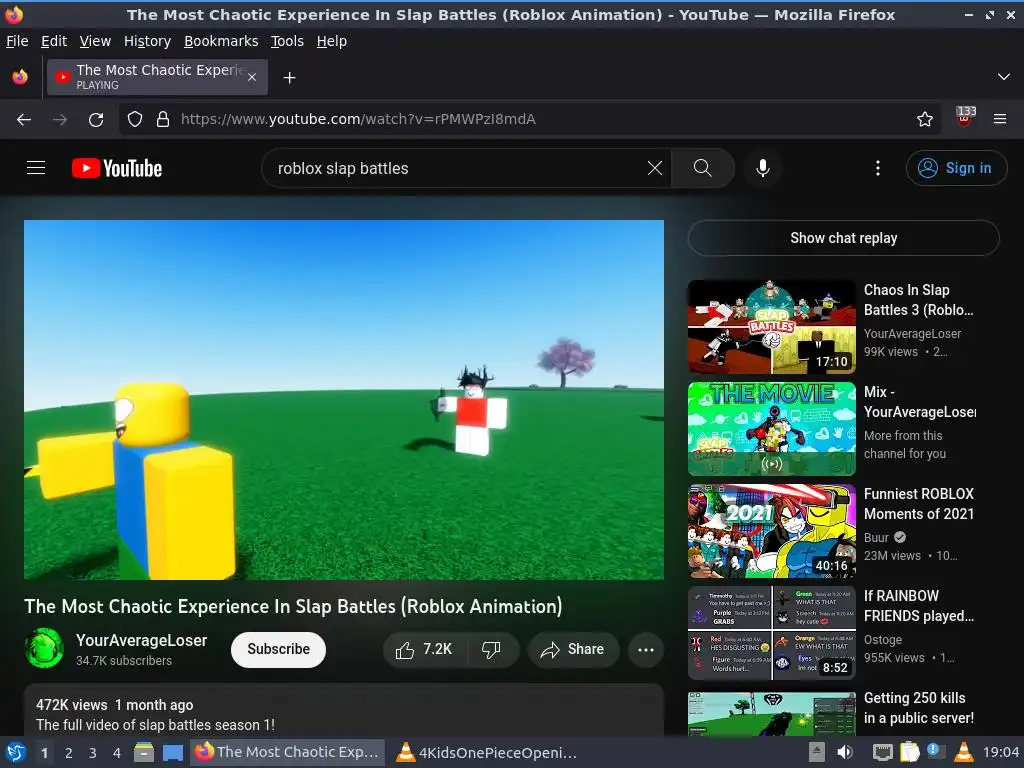Screen dimensions: 1024x768
Task: Open Funniest ROBLOX Moments of 2021 title
Action: (x=919, y=504)
